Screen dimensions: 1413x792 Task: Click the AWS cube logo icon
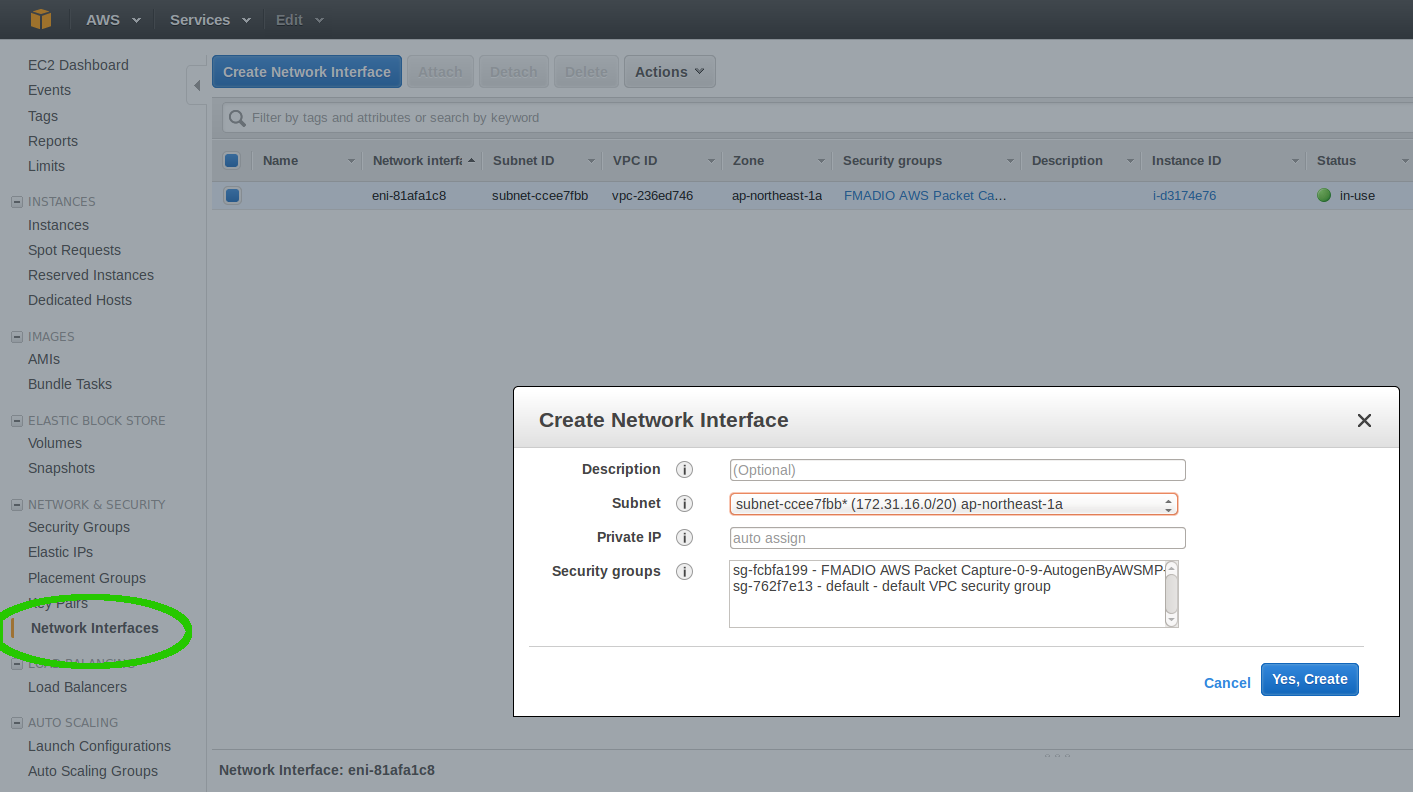pyautogui.click(x=40, y=19)
